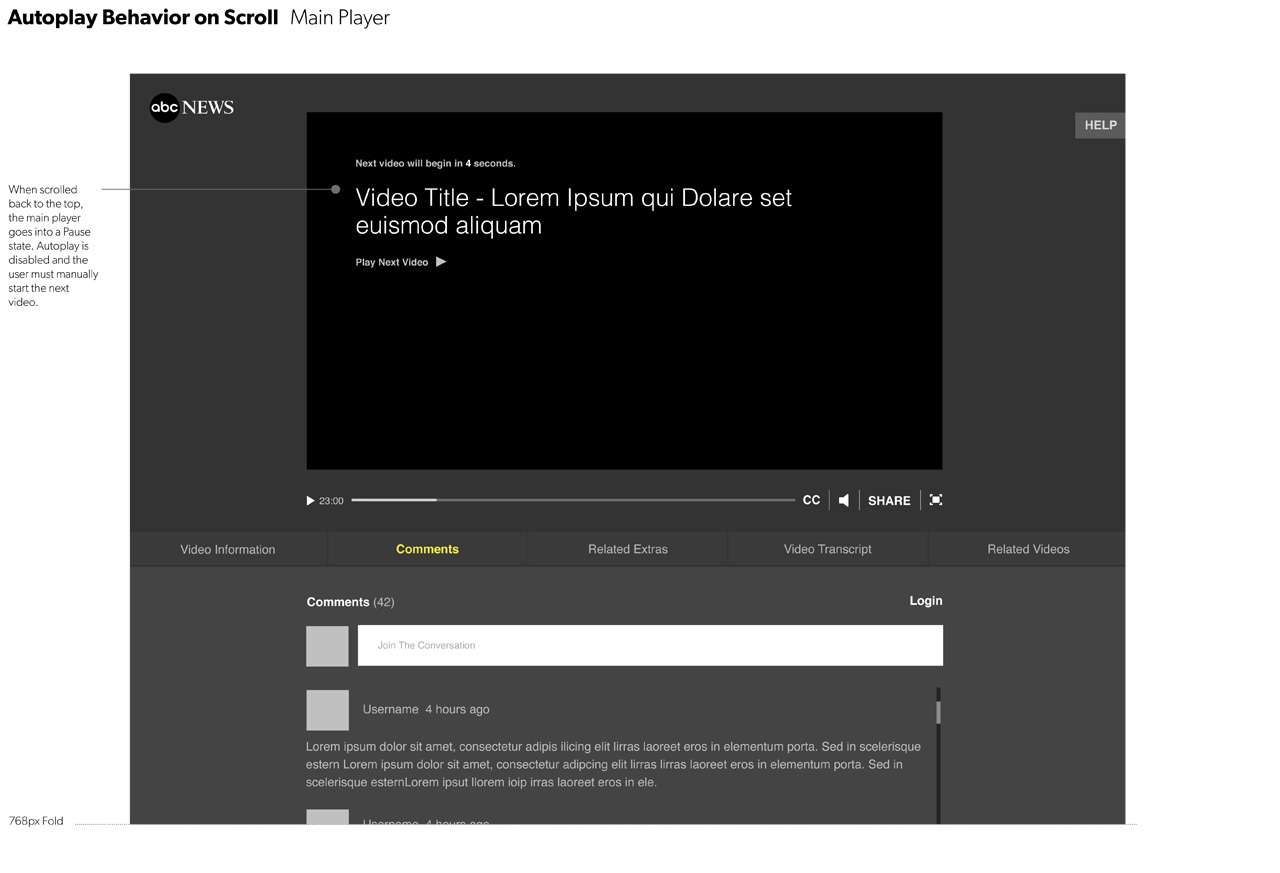Click the Login link
The height and width of the screenshot is (873, 1280).
[x=925, y=601]
